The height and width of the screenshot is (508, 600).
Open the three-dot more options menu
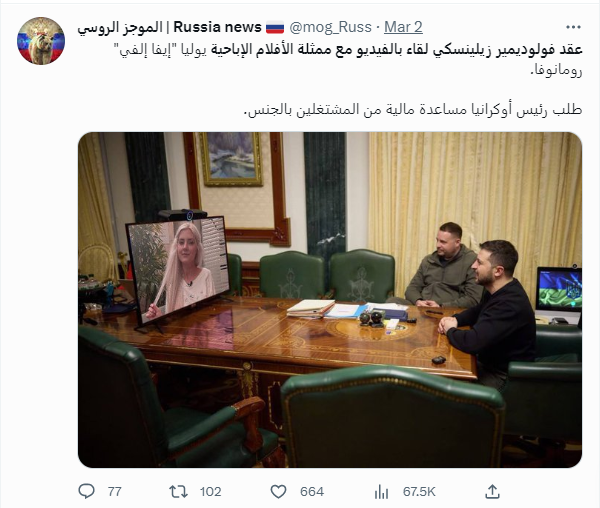[573, 27]
